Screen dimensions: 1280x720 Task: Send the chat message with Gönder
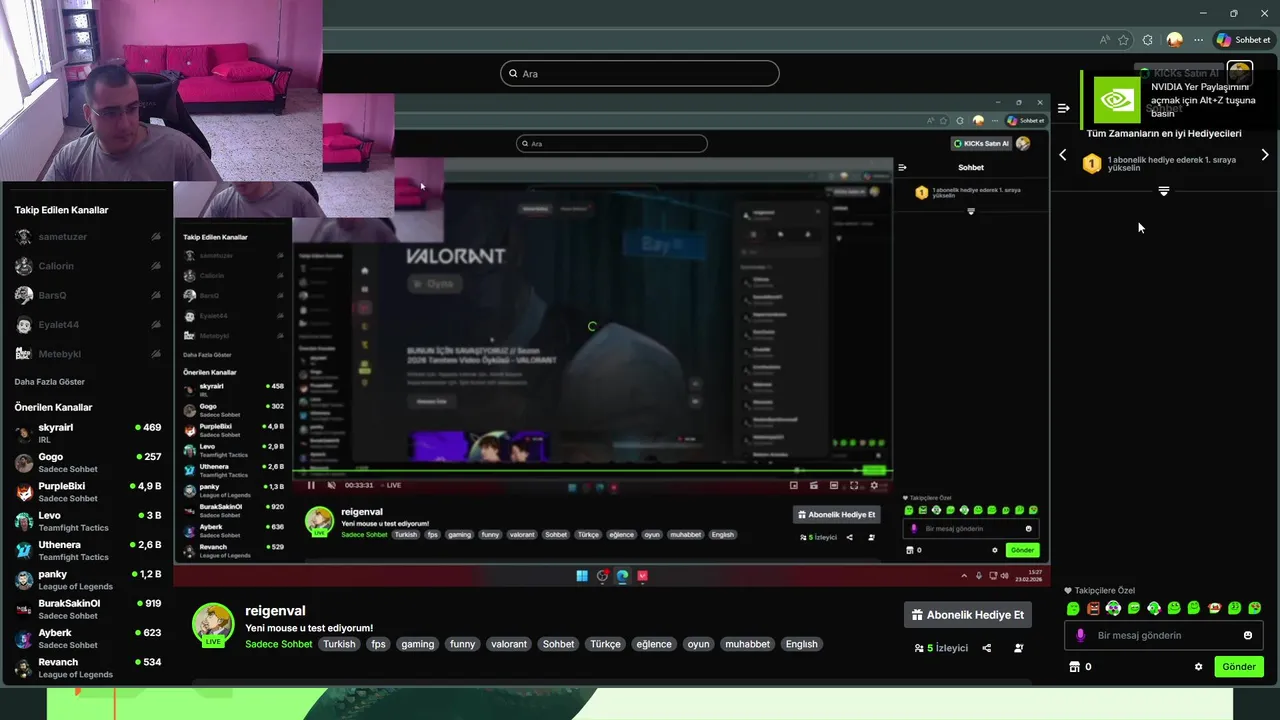click(x=1239, y=667)
